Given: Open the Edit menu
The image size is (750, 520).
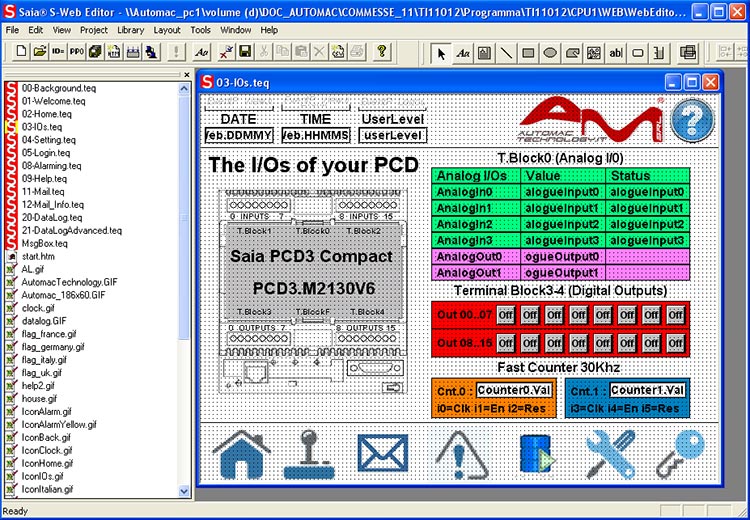Looking at the screenshot, I should 35,30.
